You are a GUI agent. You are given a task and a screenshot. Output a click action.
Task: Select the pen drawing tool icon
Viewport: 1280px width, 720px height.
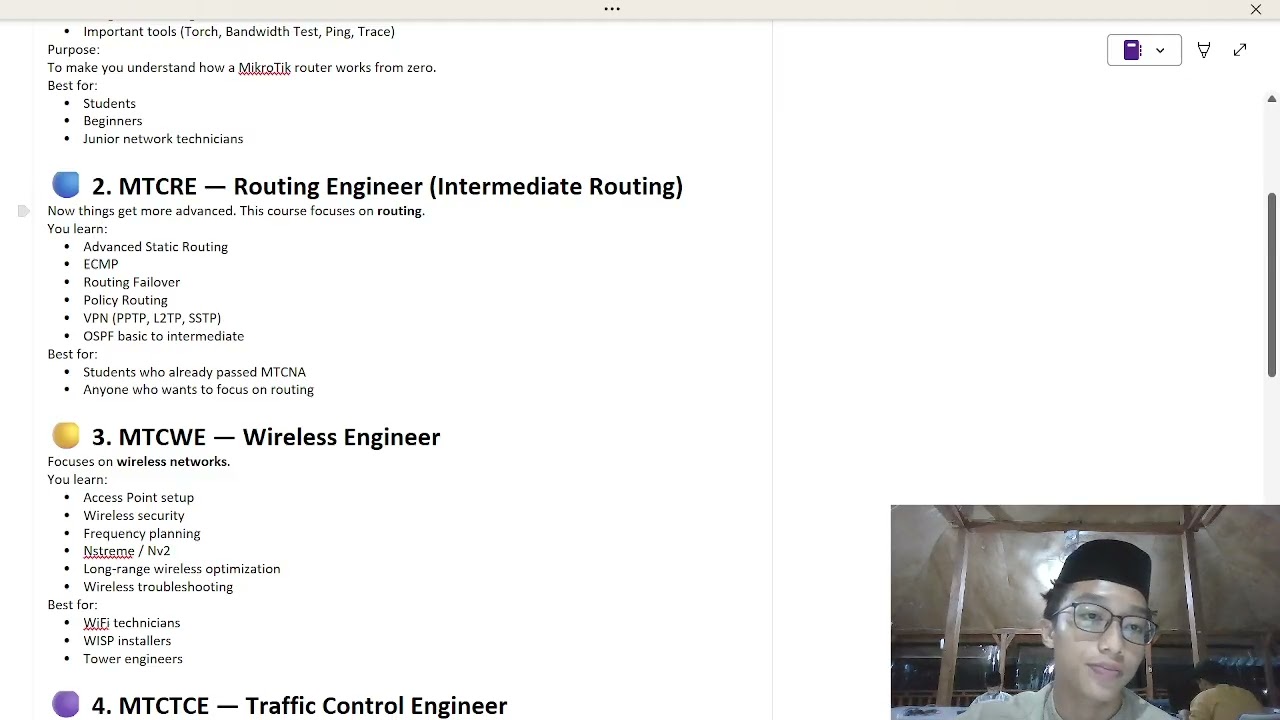(x=1204, y=50)
